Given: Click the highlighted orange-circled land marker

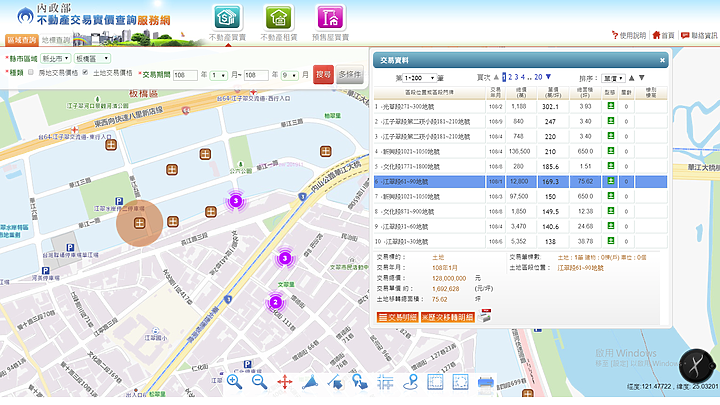Looking at the screenshot, I should click(x=139, y=223).
